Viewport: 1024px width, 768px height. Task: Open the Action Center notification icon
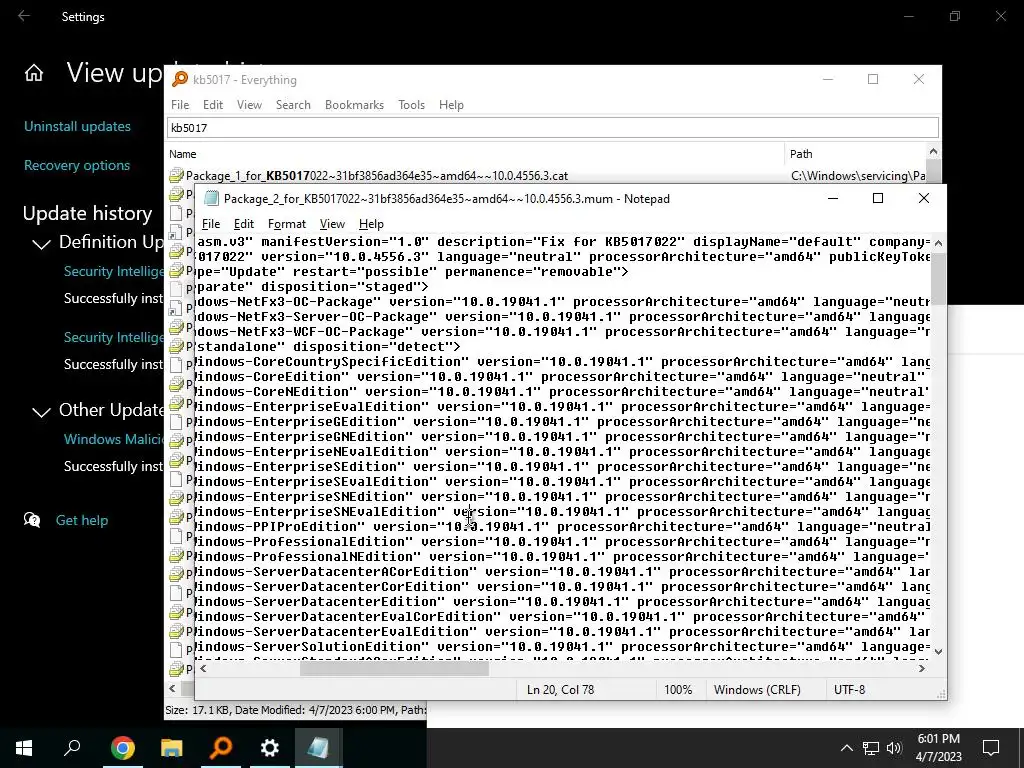tap(991, 748)
